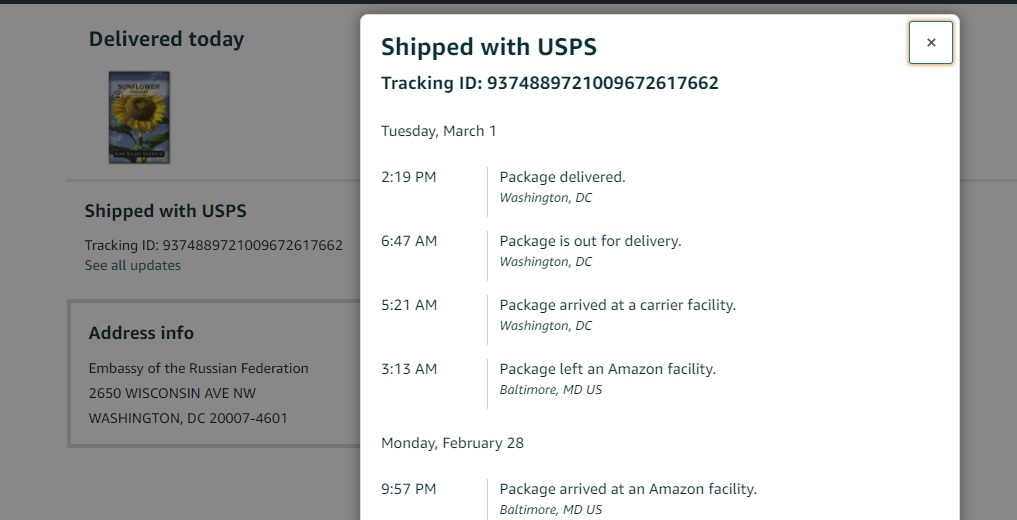Click the Monday, February 28 date header

452,443
